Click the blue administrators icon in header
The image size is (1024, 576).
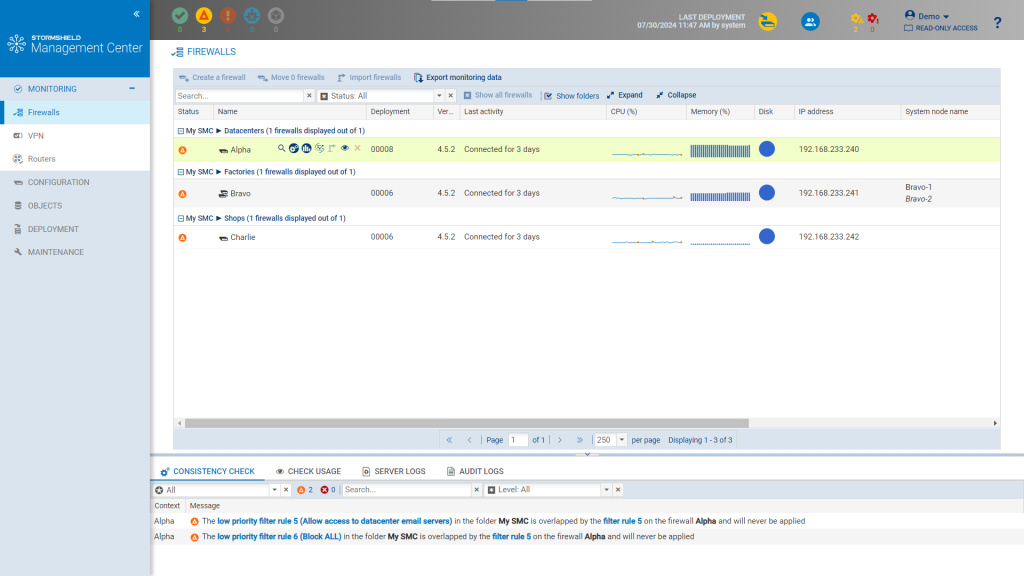pyautogui.click(x=810, y=22)
